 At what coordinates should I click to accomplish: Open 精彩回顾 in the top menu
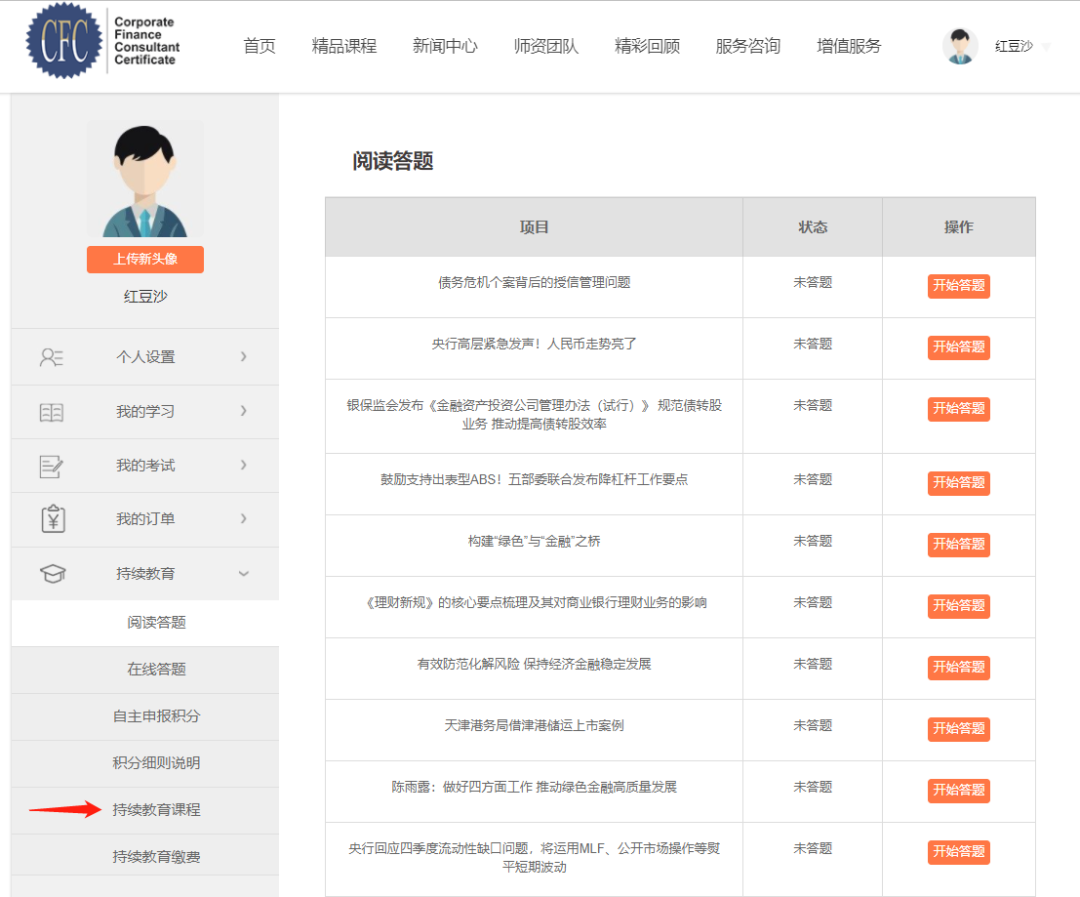(x=647, y=46)
